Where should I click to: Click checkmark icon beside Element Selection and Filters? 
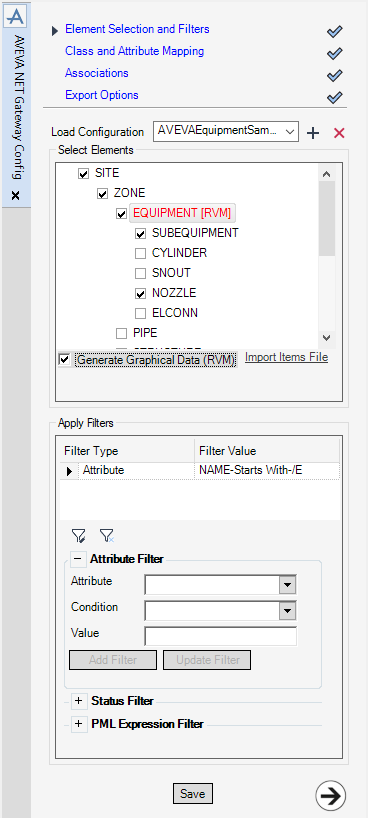point(335,32)
